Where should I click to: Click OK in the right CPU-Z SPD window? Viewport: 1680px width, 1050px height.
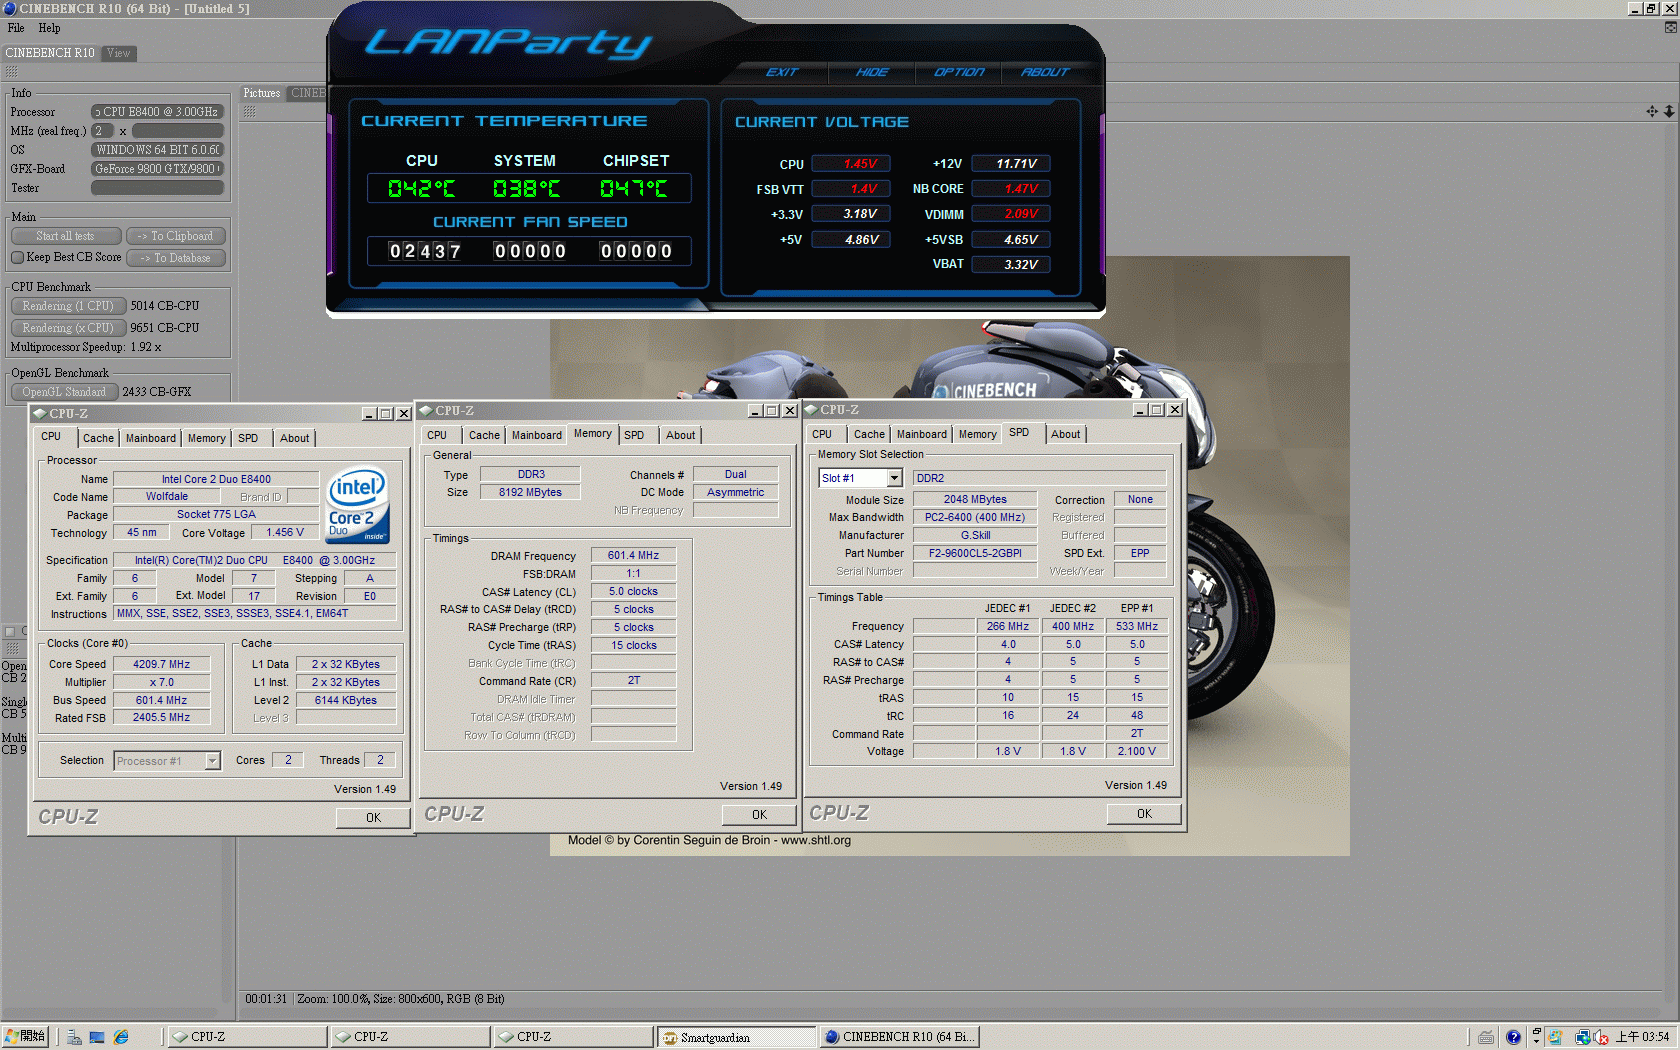(1144, 814)
